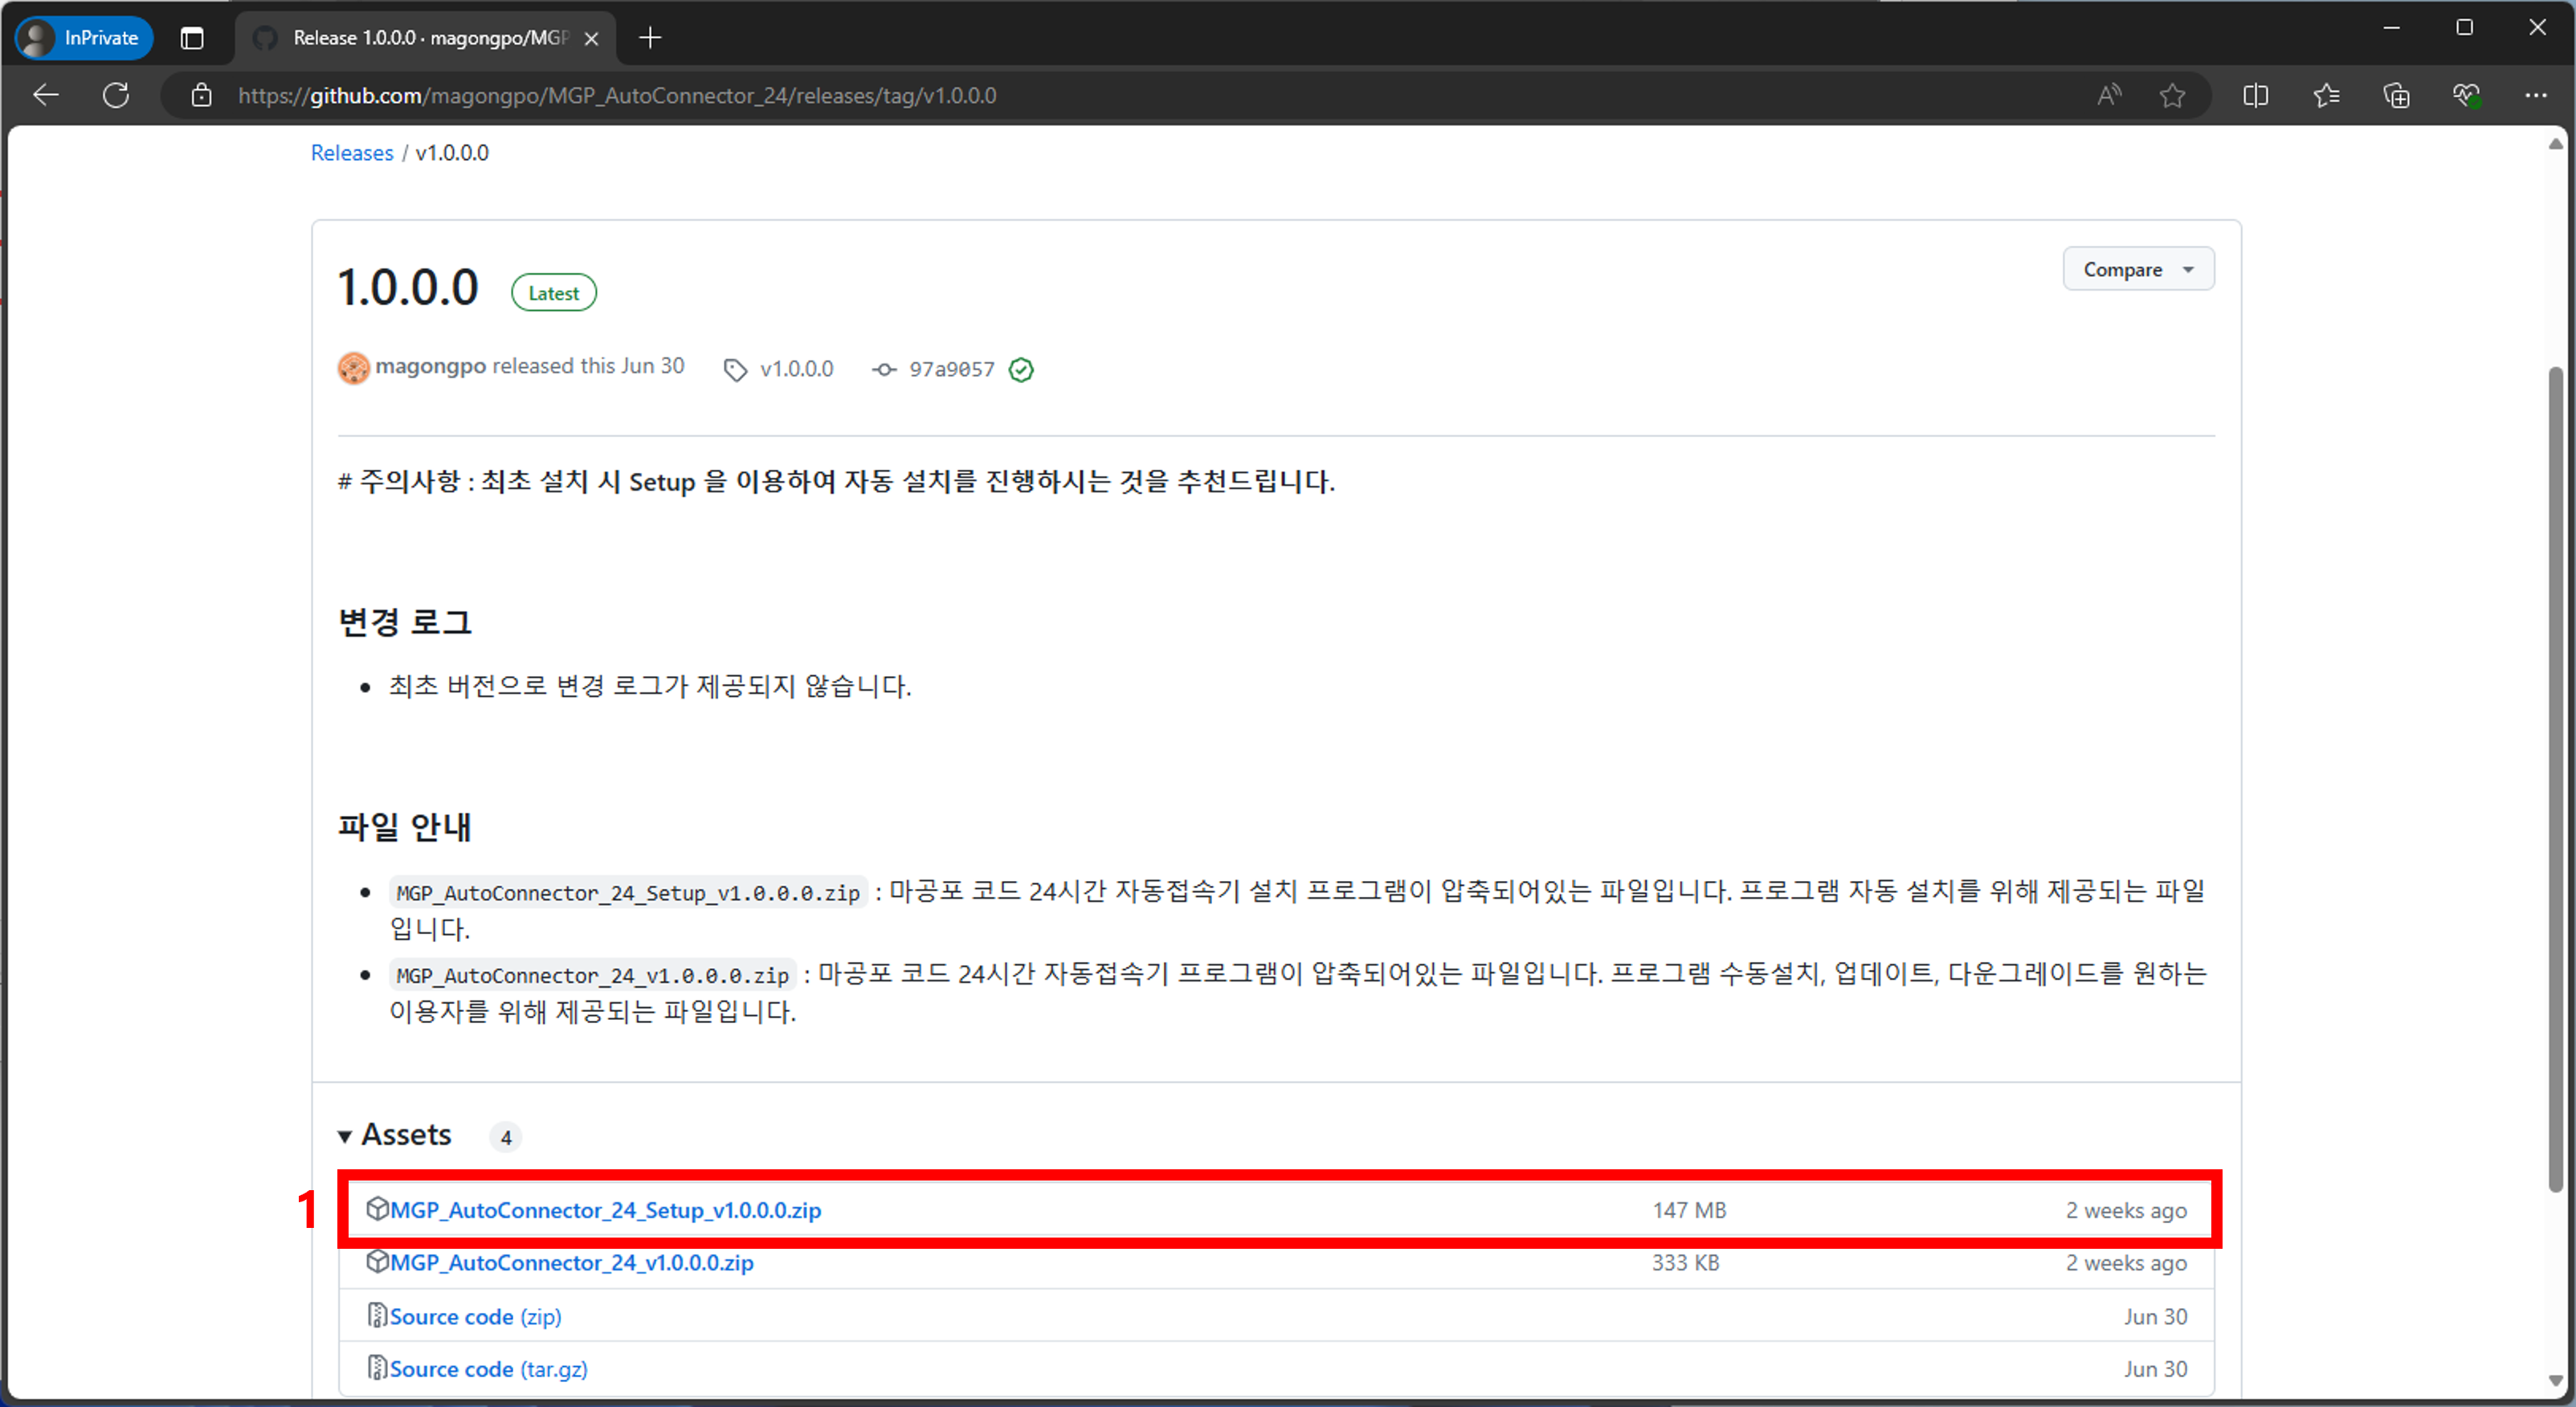Image resolution: width=2576 pixels, height=1407 pixels.
Task: Click the 147 MB file size text
Action: pos(1689,1210)
